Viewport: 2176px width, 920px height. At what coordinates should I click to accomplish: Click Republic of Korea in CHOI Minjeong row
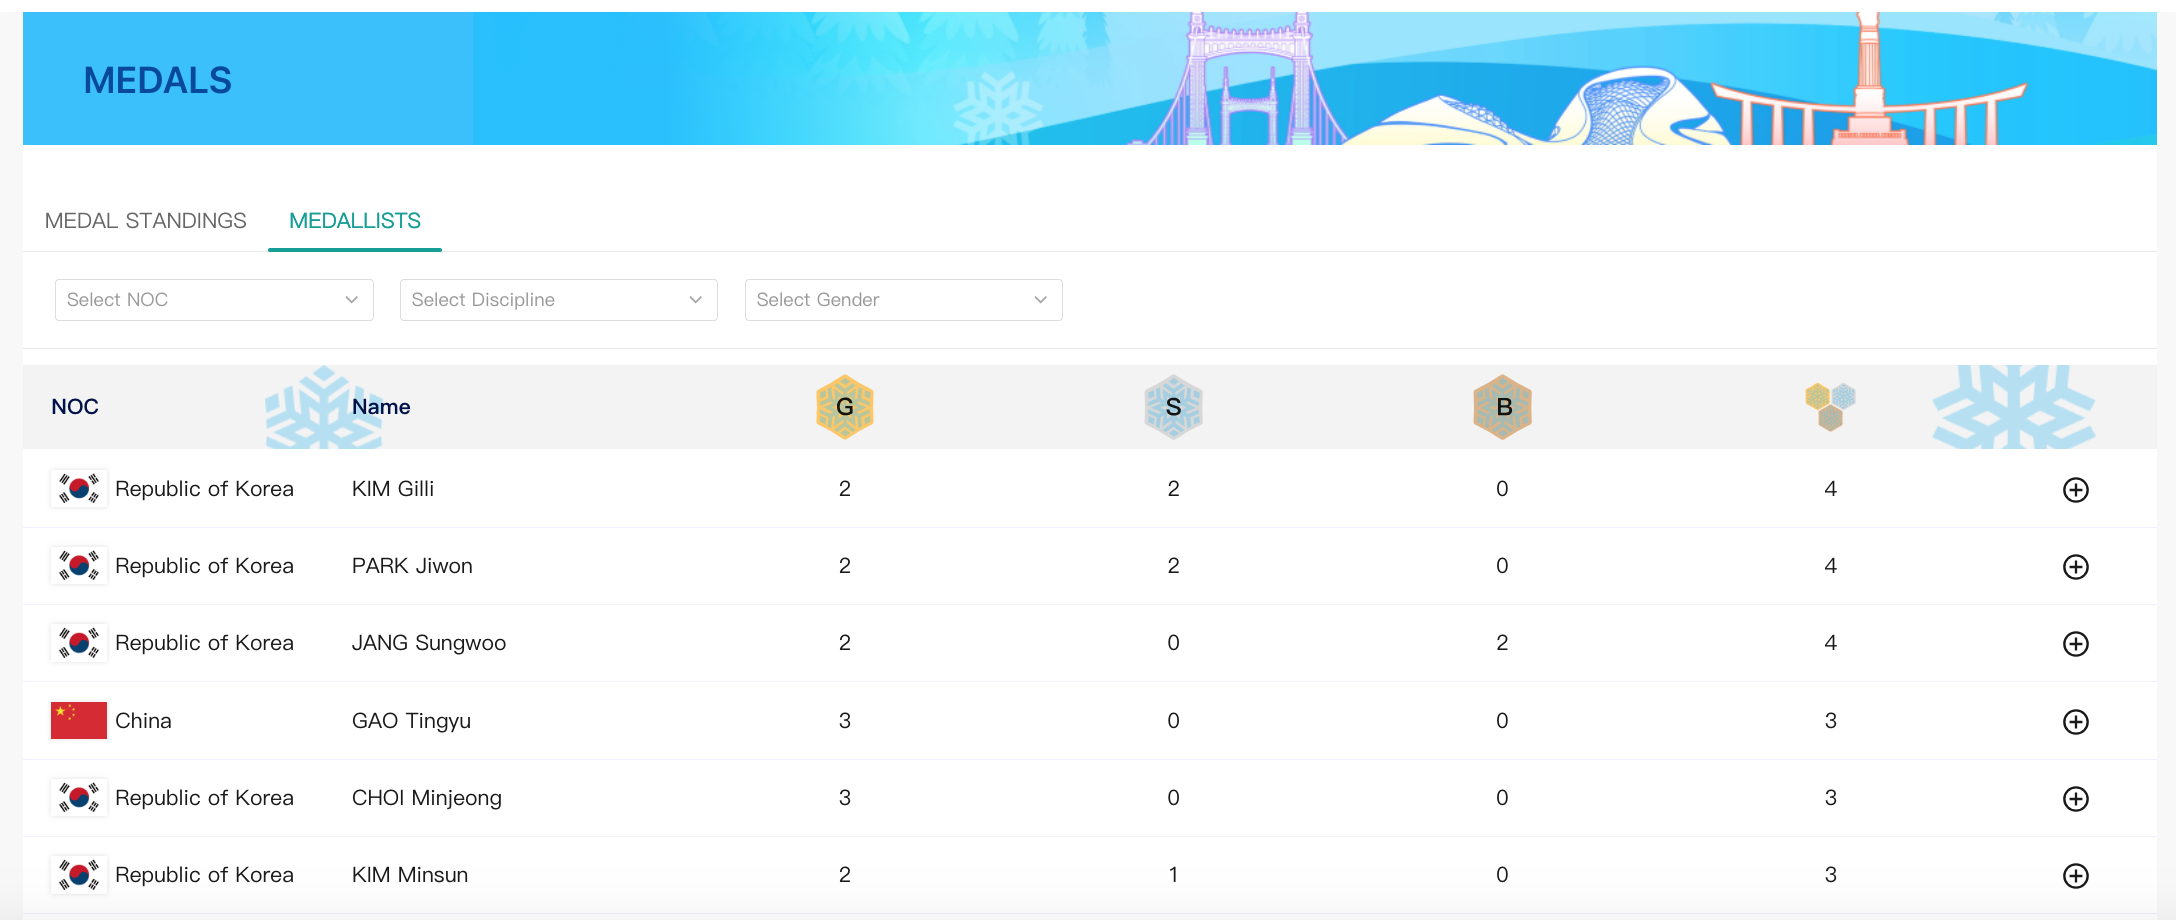coord(204,798)
